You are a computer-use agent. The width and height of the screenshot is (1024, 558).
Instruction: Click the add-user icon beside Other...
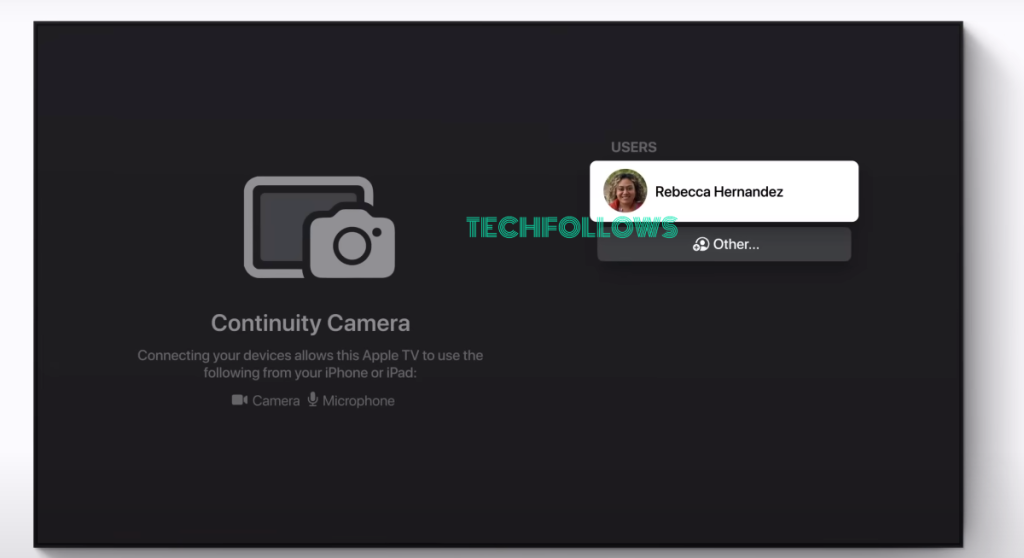click(x=701, y=244)
